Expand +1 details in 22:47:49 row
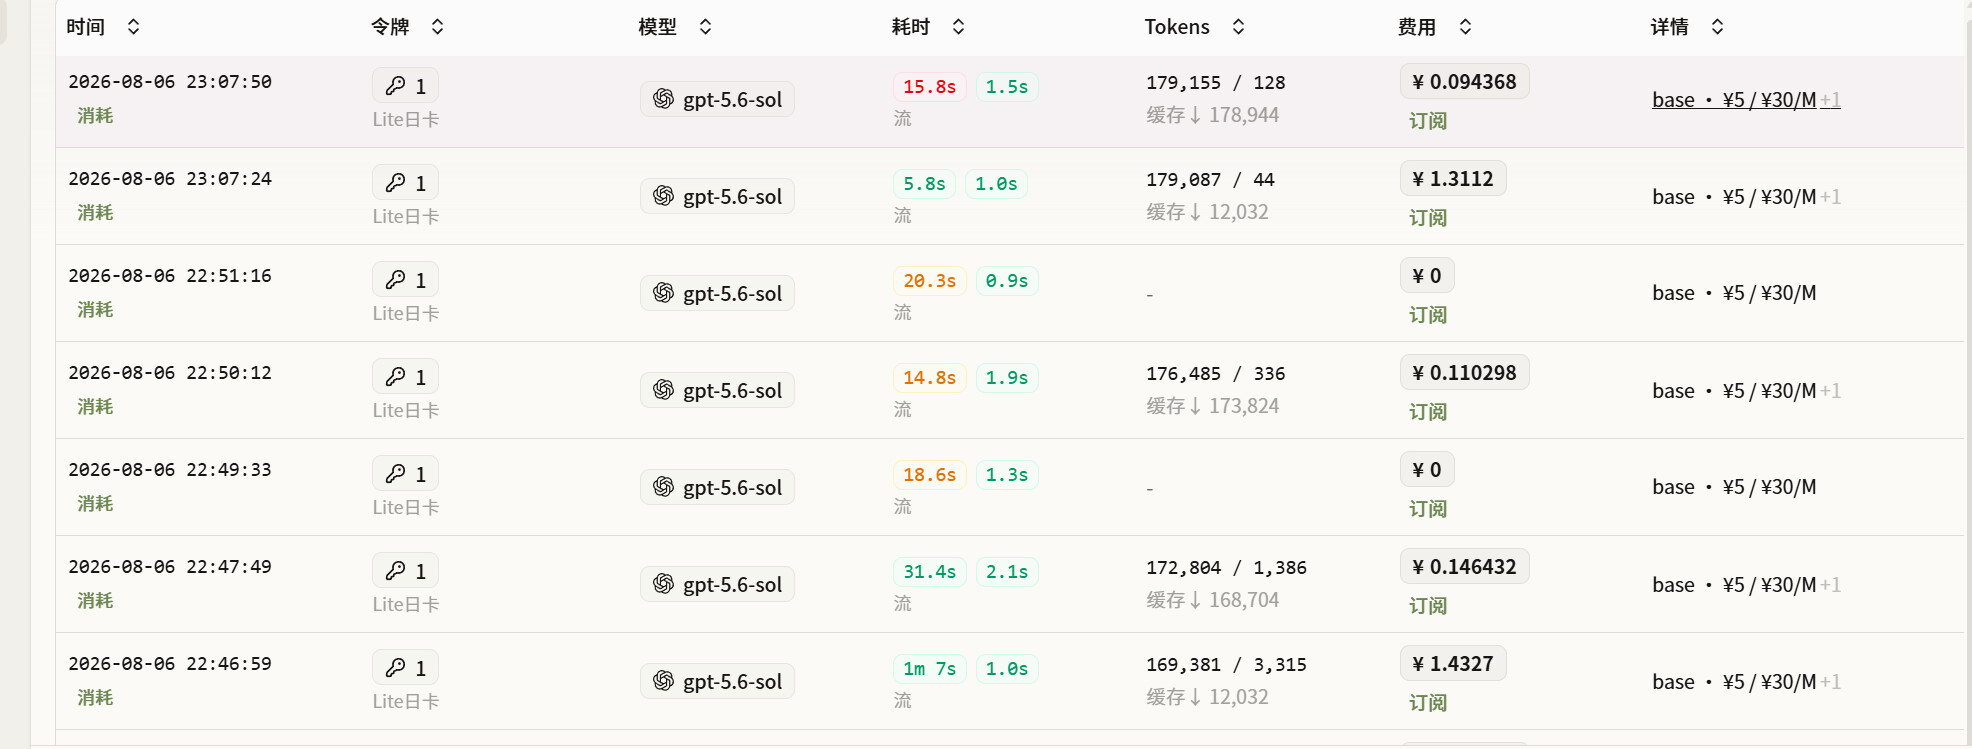This screenshot has height=749, width=1972. [1830, 585]
